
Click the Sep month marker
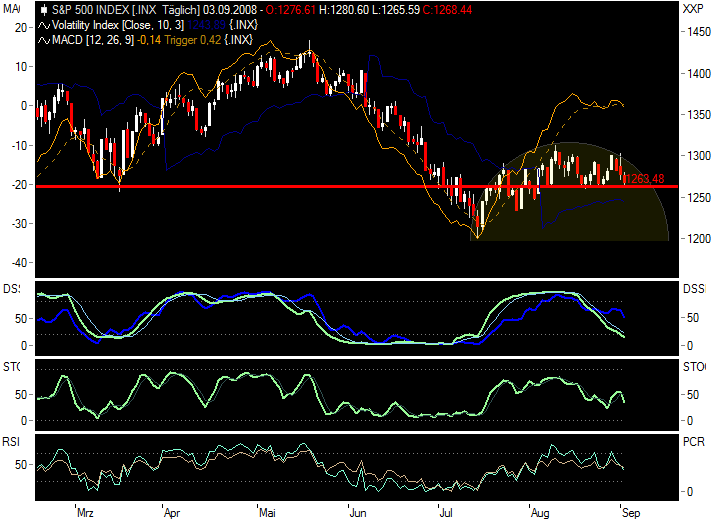click(x=631, y=513)
